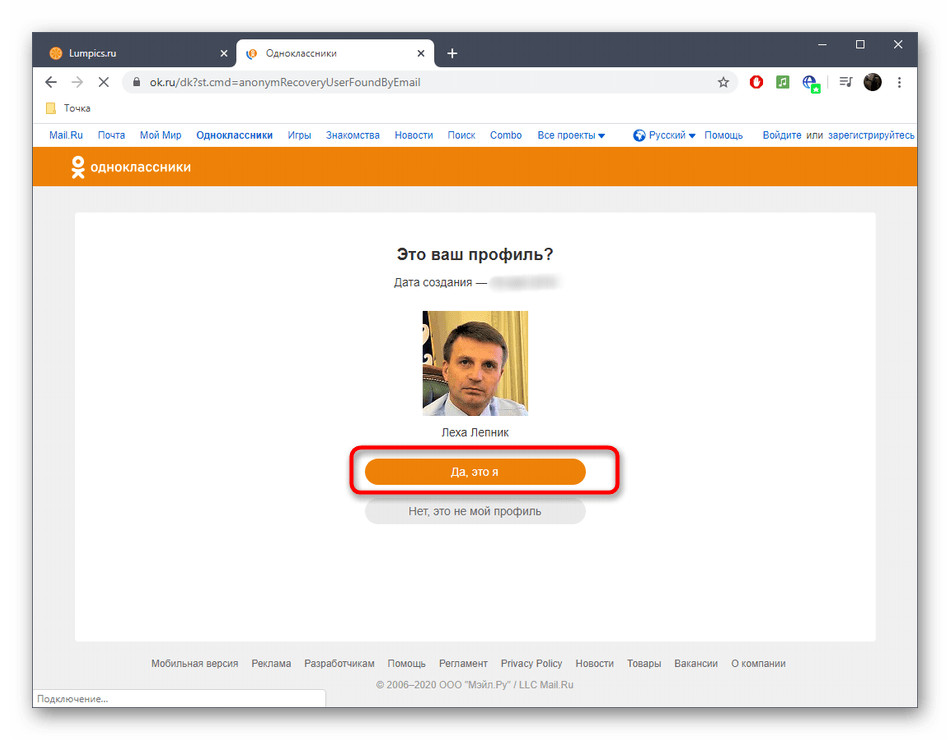Open the Privacy Policy footer link
Screen dimensions: 950x740
(x=531, y=663)
